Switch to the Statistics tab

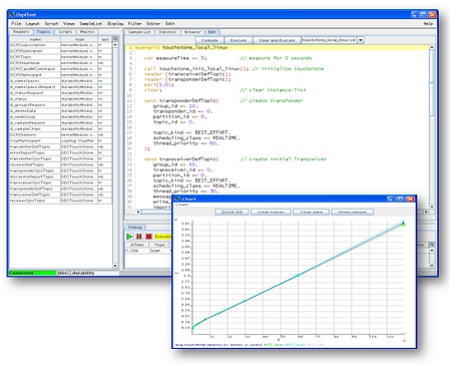click(x=167, y=32)
